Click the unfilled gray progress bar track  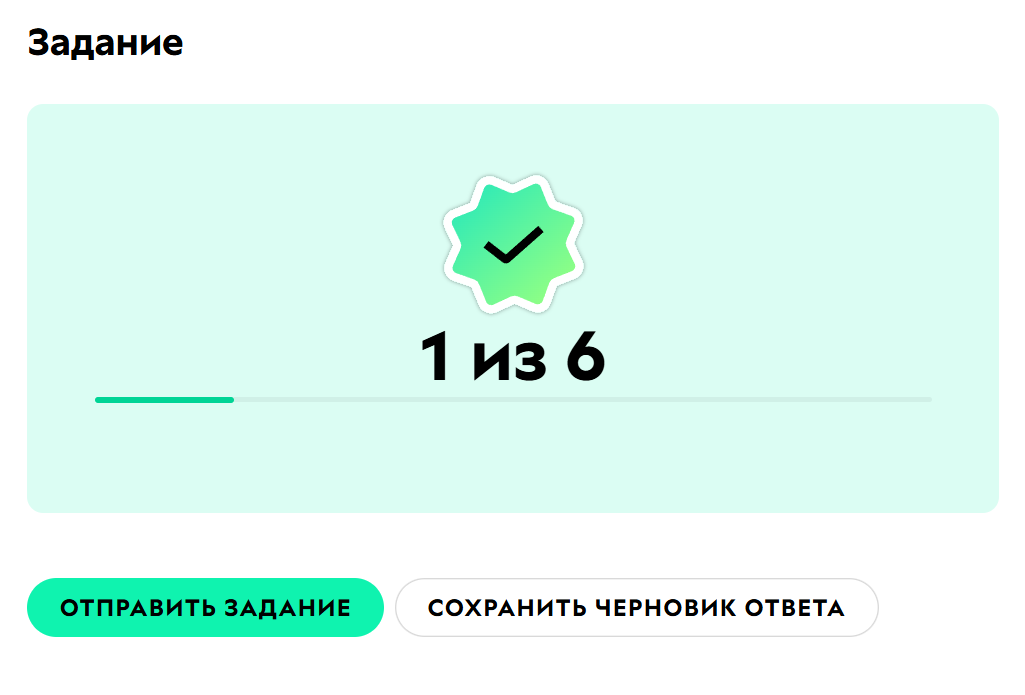(x=583, y=399)
